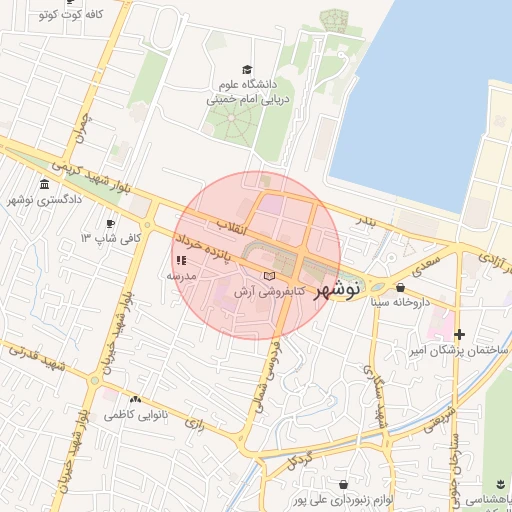Select the انقلاب street label
512x512 pixels.
[232, 227]
